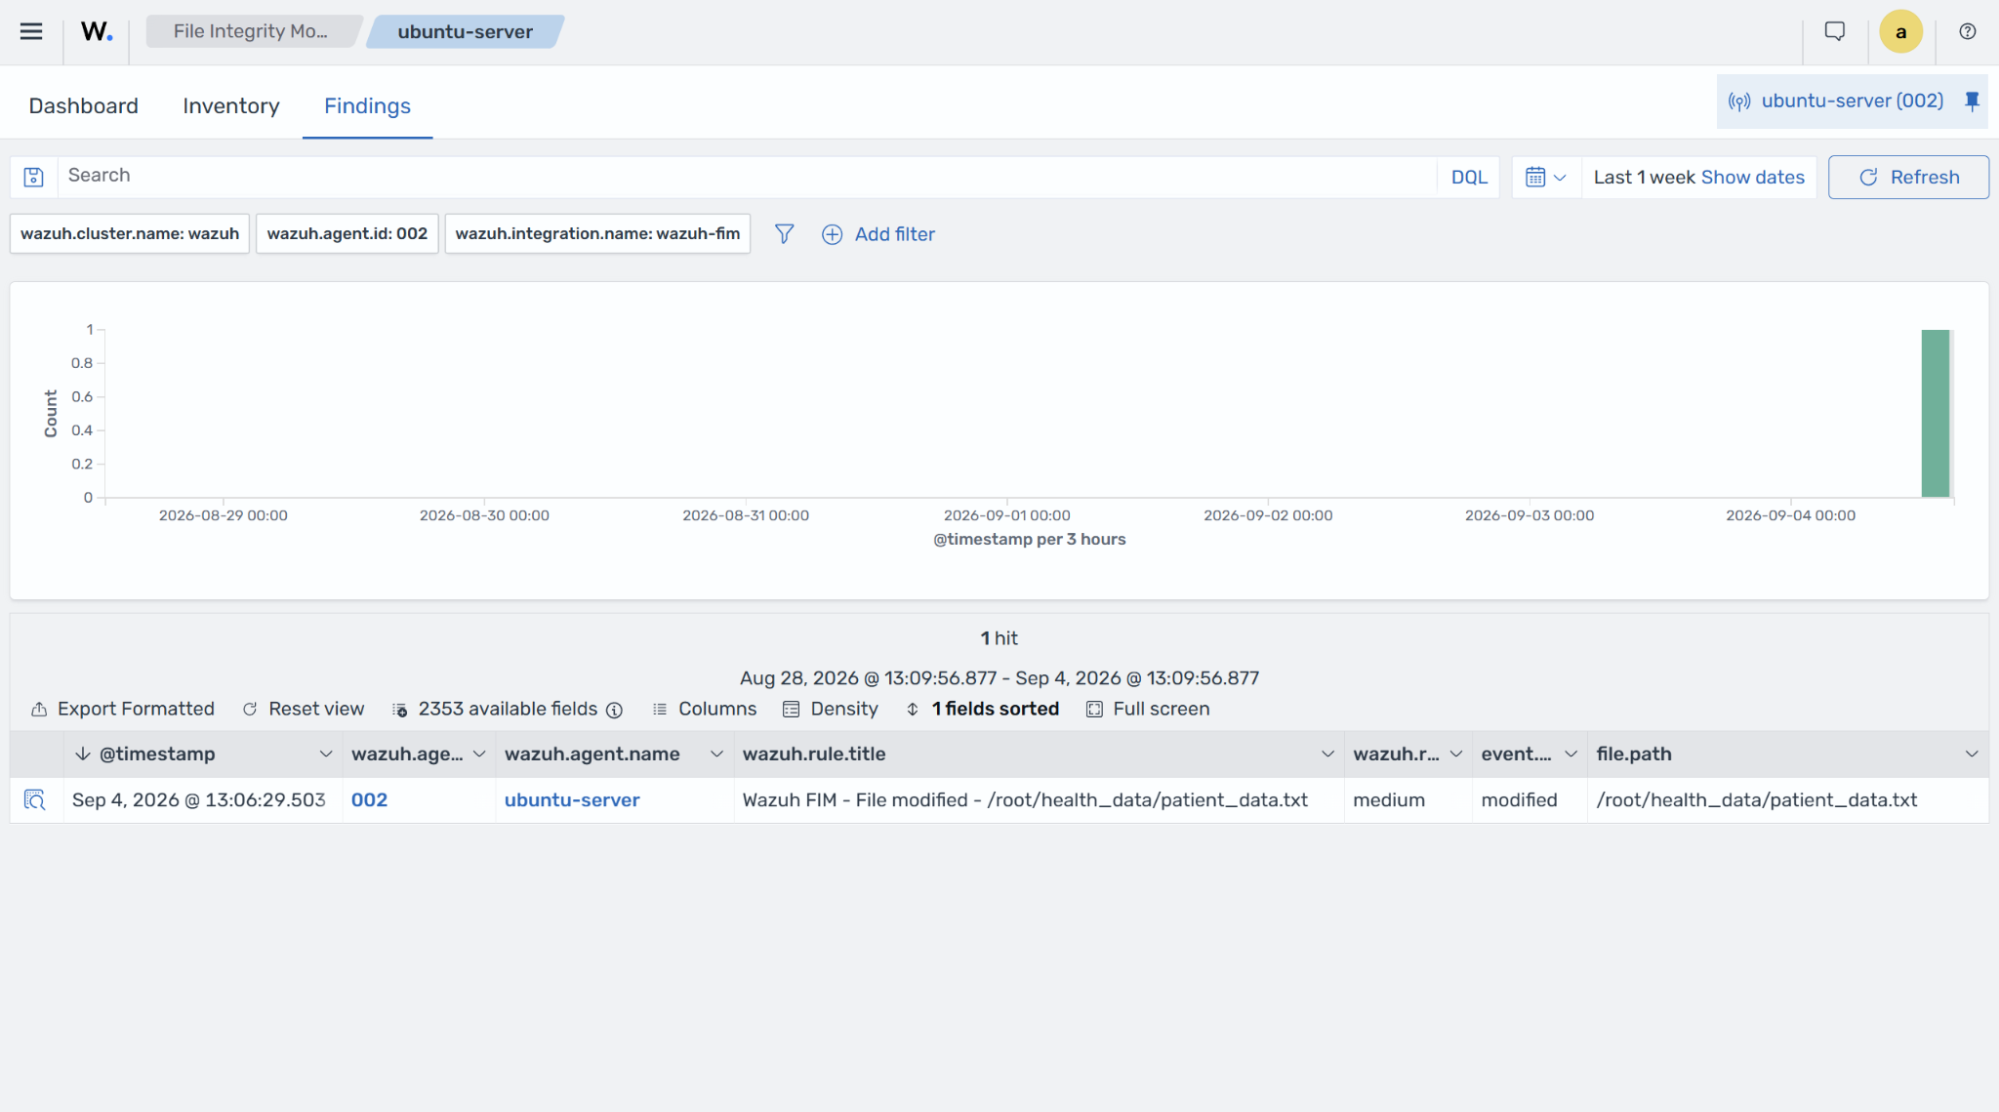The height and width of the screenshot is (1112, 1999).
Task: Open the Columns options
Action: 704,709
